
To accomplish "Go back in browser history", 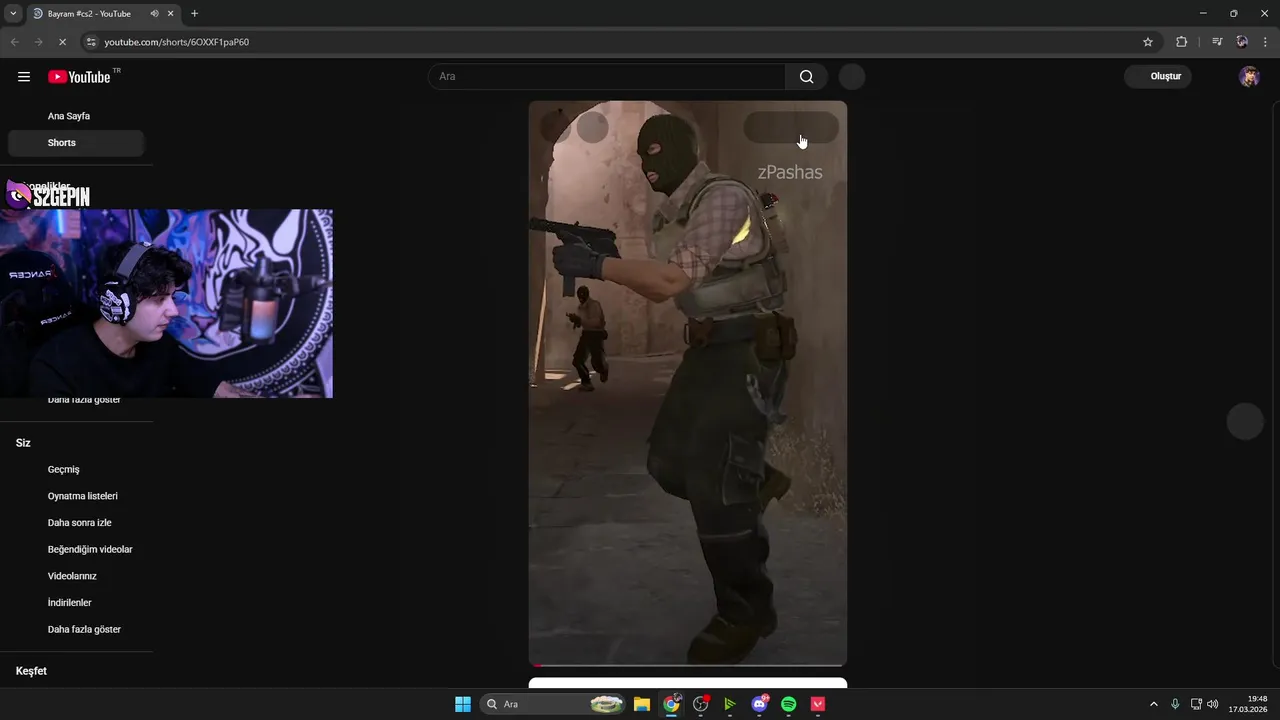I will pyautogui.click(x=14, y=42).
